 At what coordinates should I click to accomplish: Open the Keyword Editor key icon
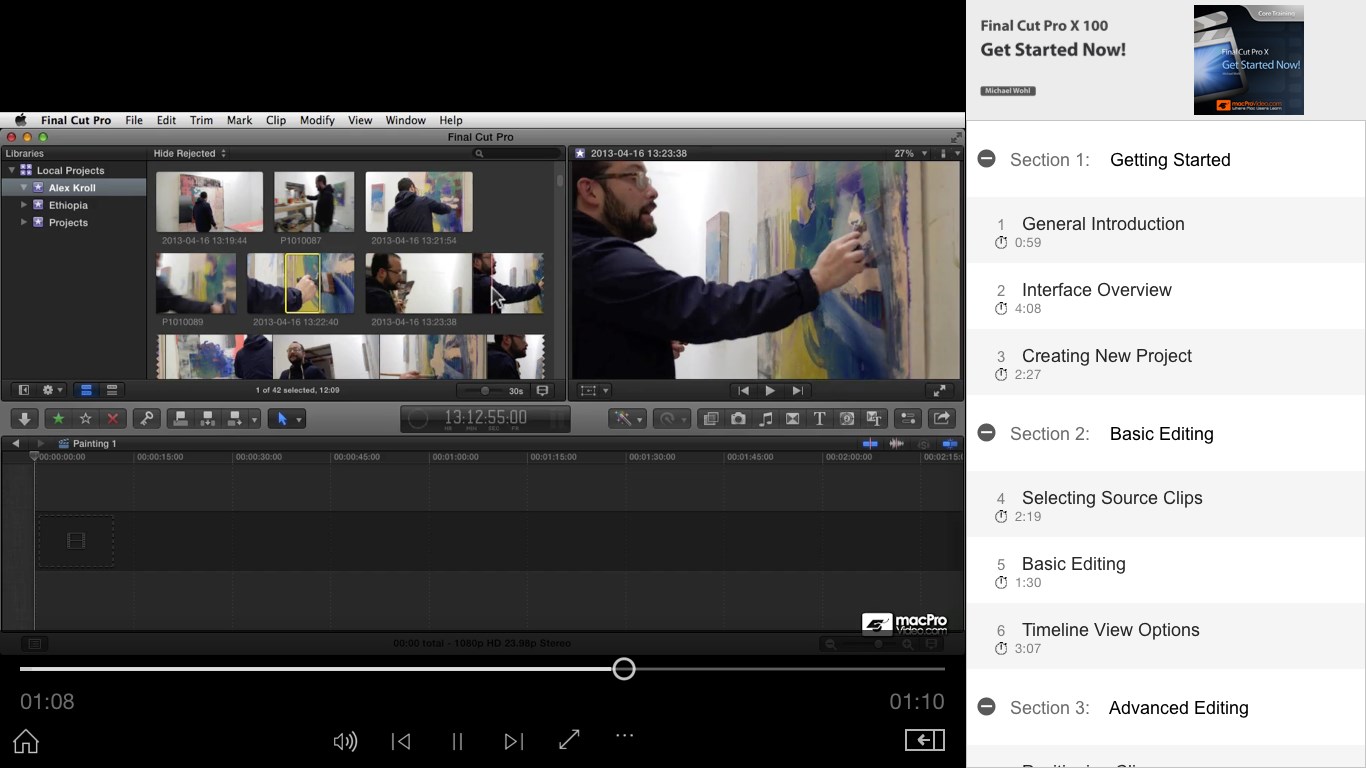point(147,419)
